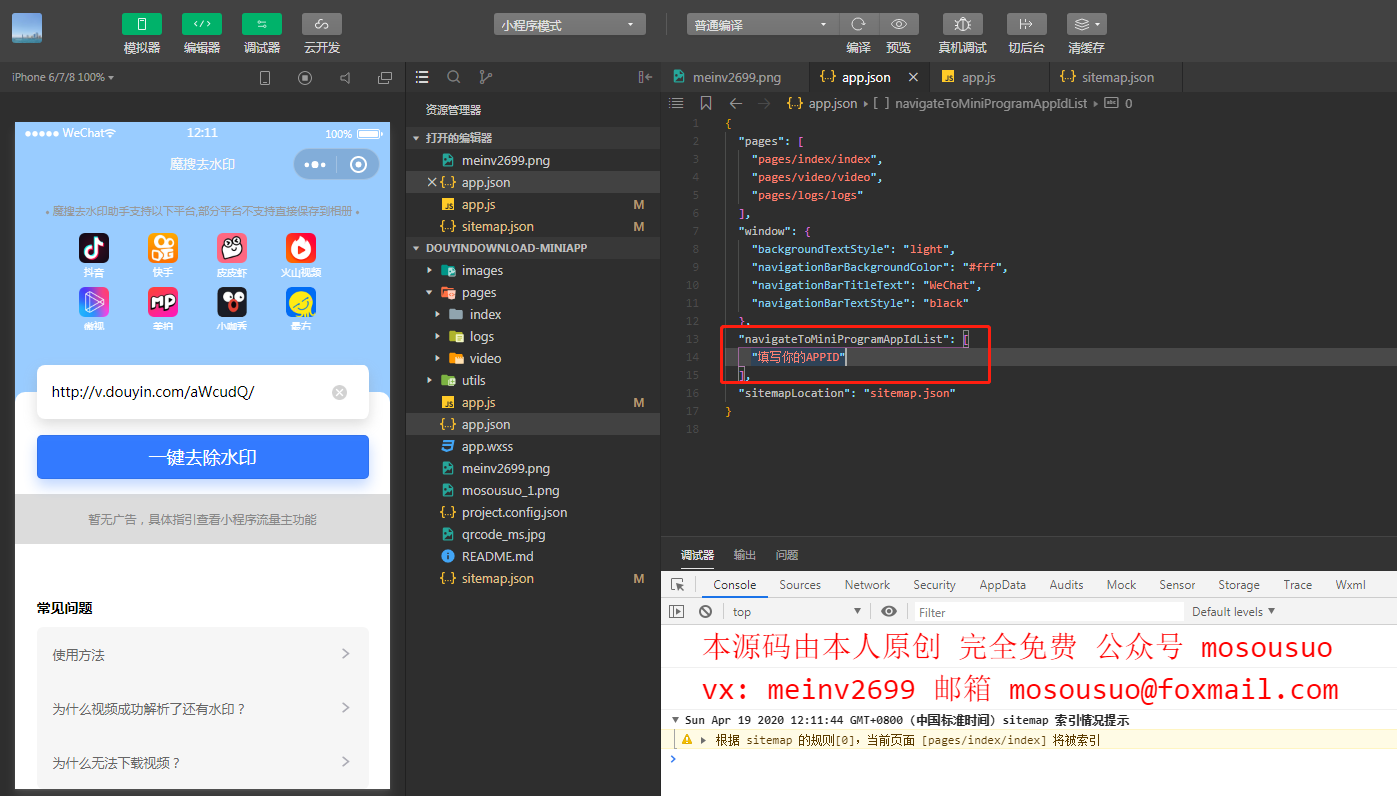The height and width of the screenshot is (796, 1397).
Task: Toggle the 模拟器 simulator panel
Action: coord(142,24)
